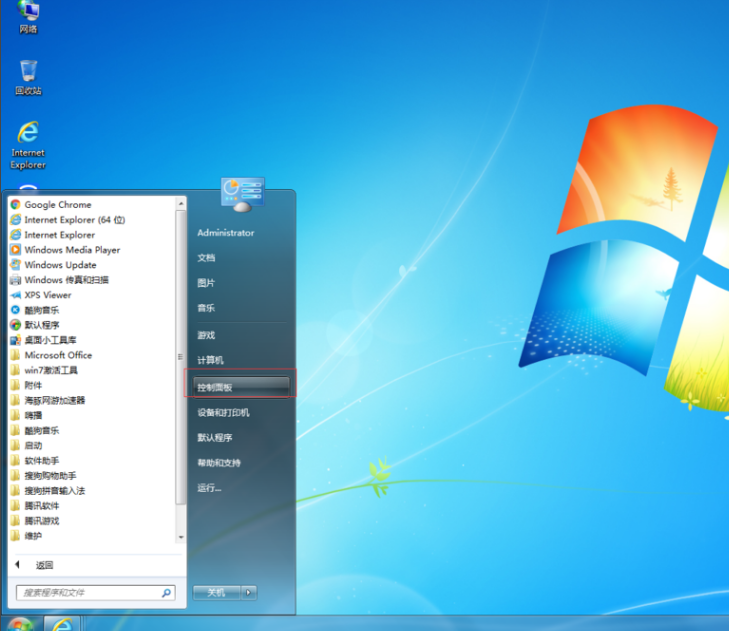Open 回收站 on the desktop
The image size is (729, 631).
point(28,76)
